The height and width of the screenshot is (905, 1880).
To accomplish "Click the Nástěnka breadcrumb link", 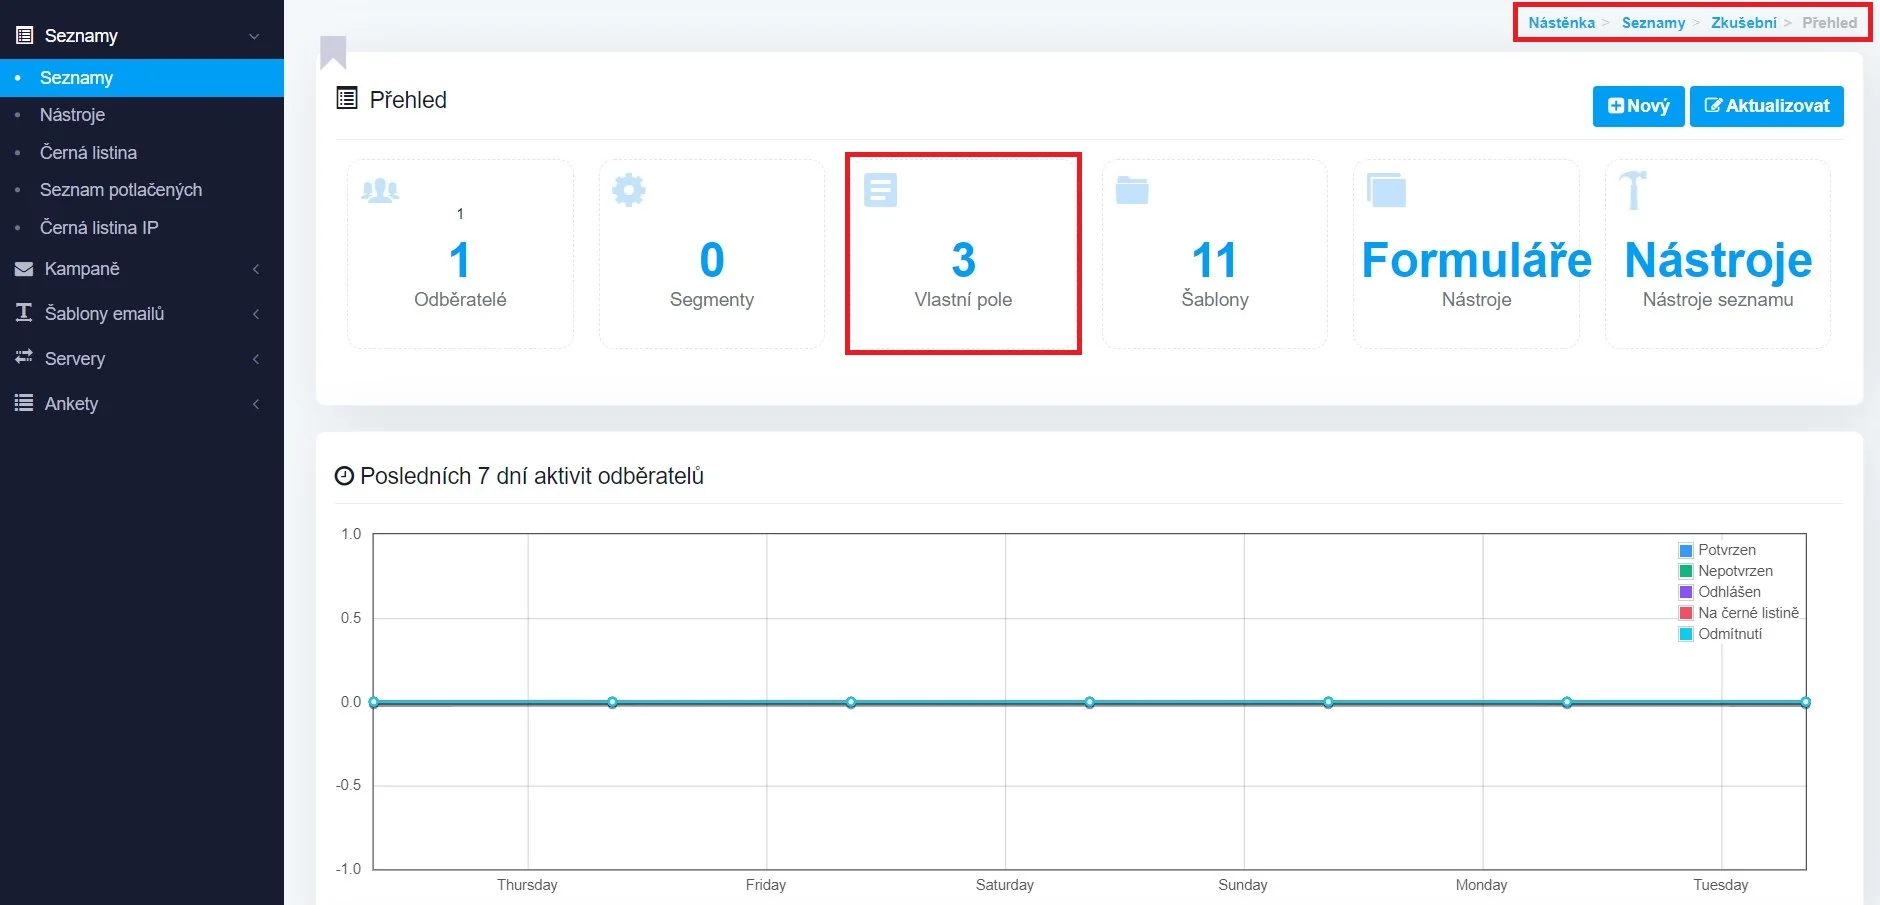I will coord(1561,23).
